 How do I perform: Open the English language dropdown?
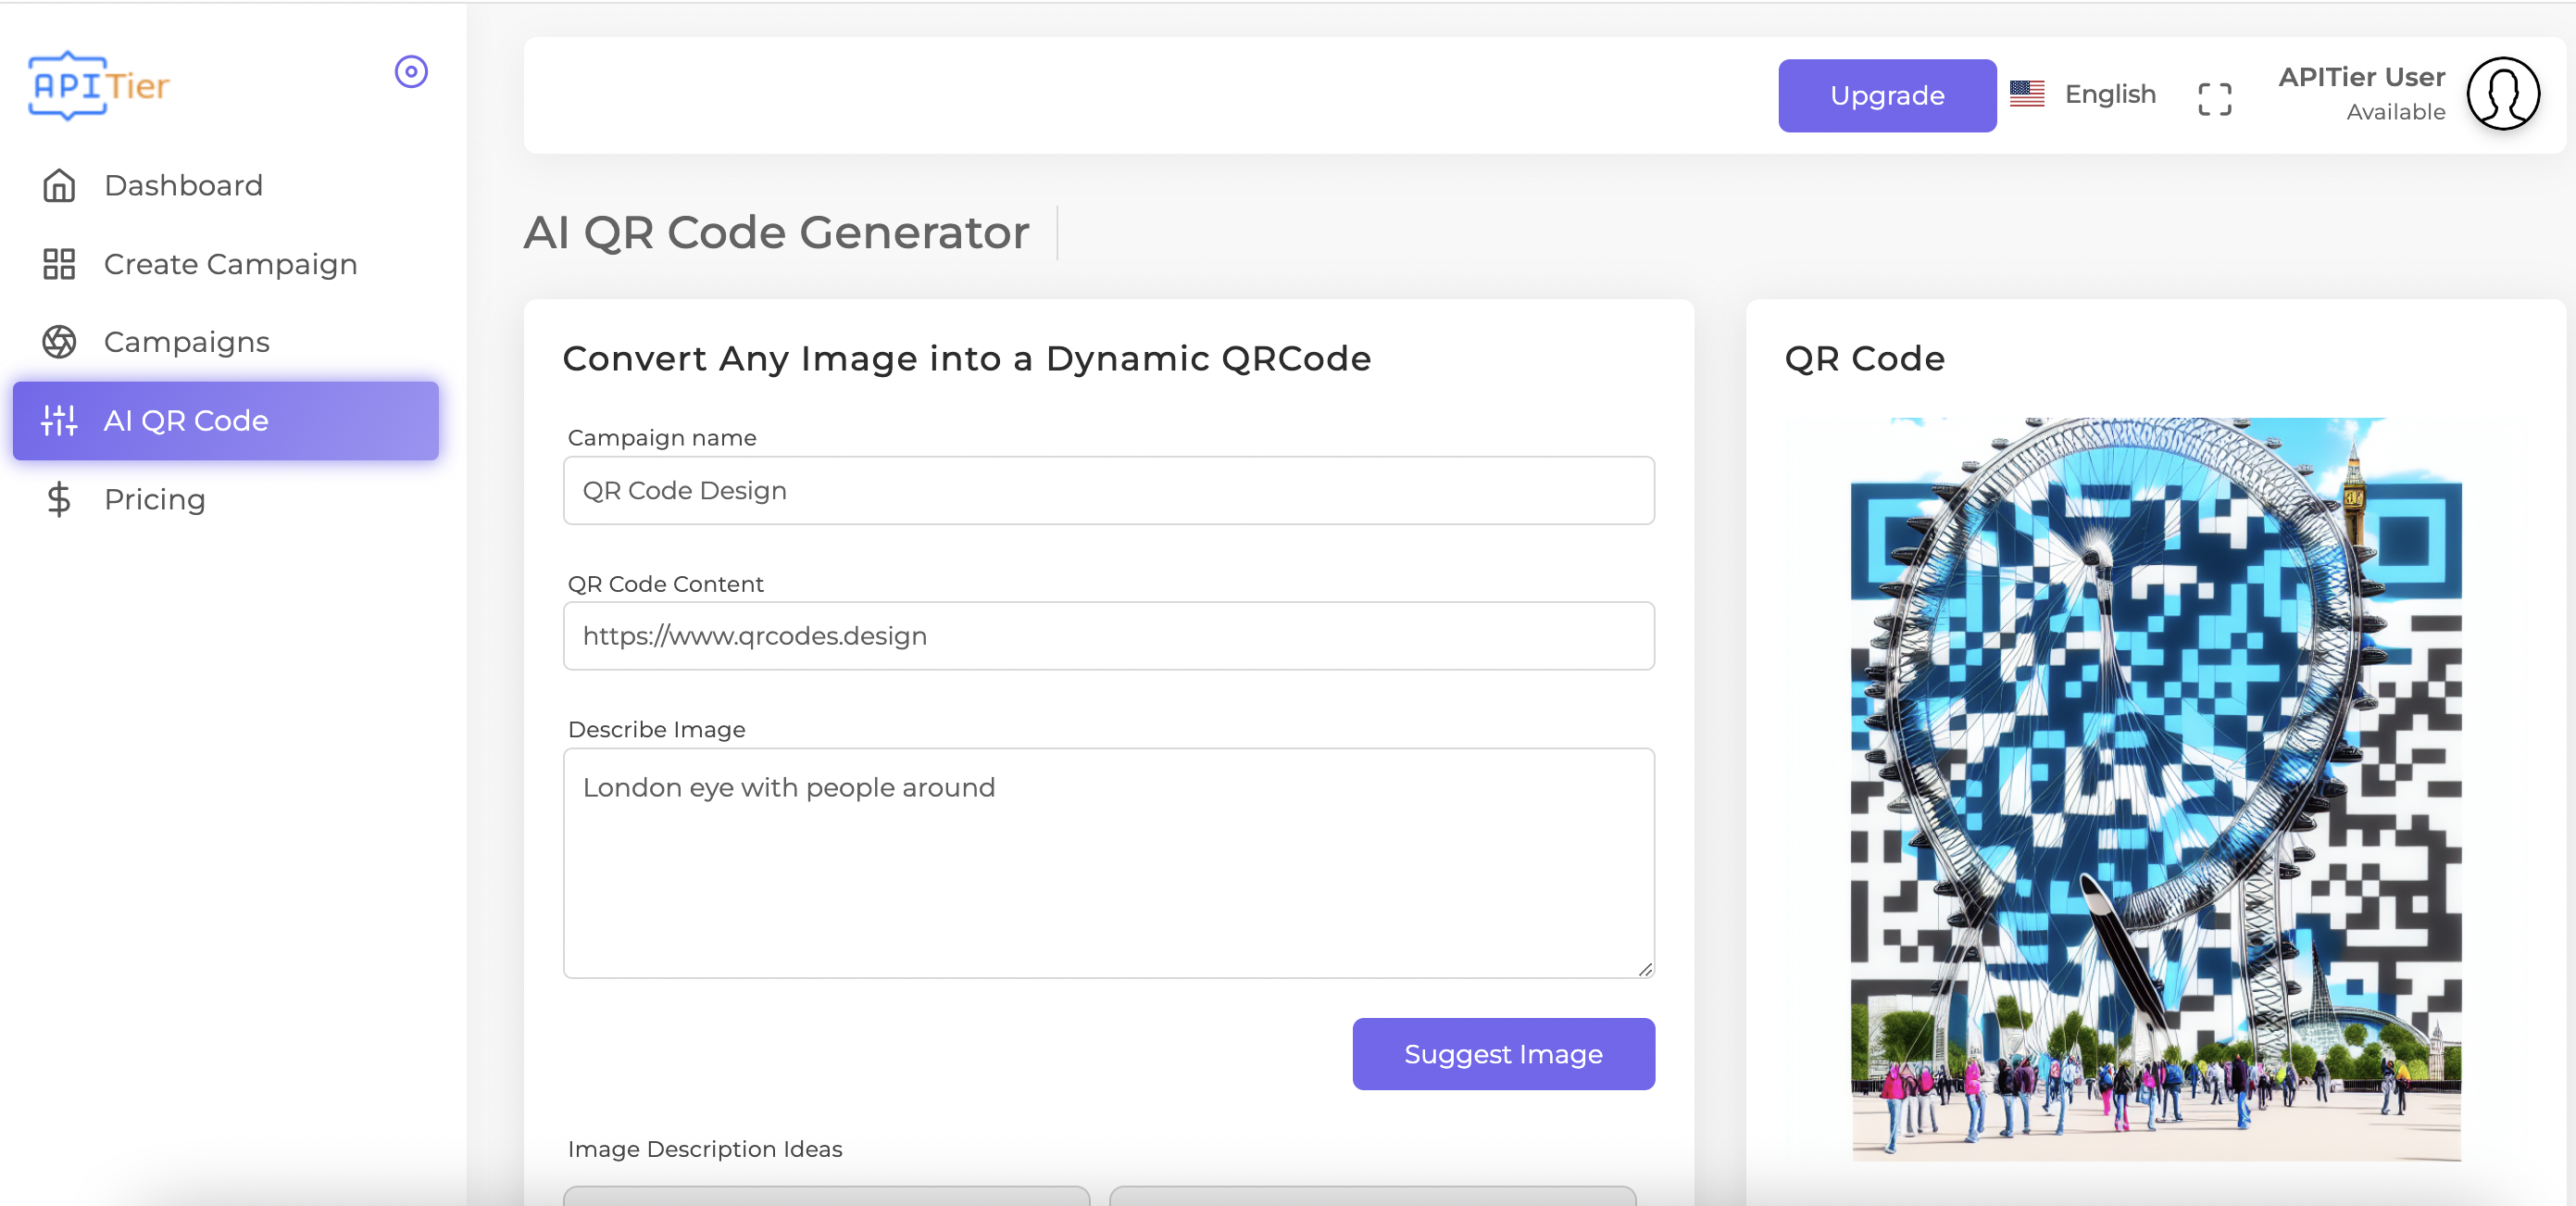(x=2110, y=94)
